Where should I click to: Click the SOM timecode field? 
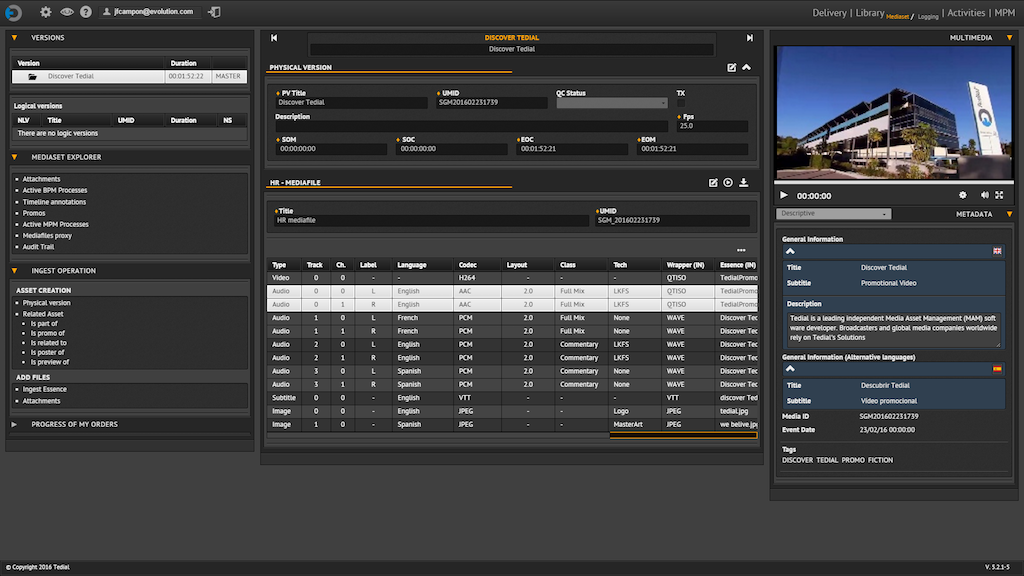(331, 149)
